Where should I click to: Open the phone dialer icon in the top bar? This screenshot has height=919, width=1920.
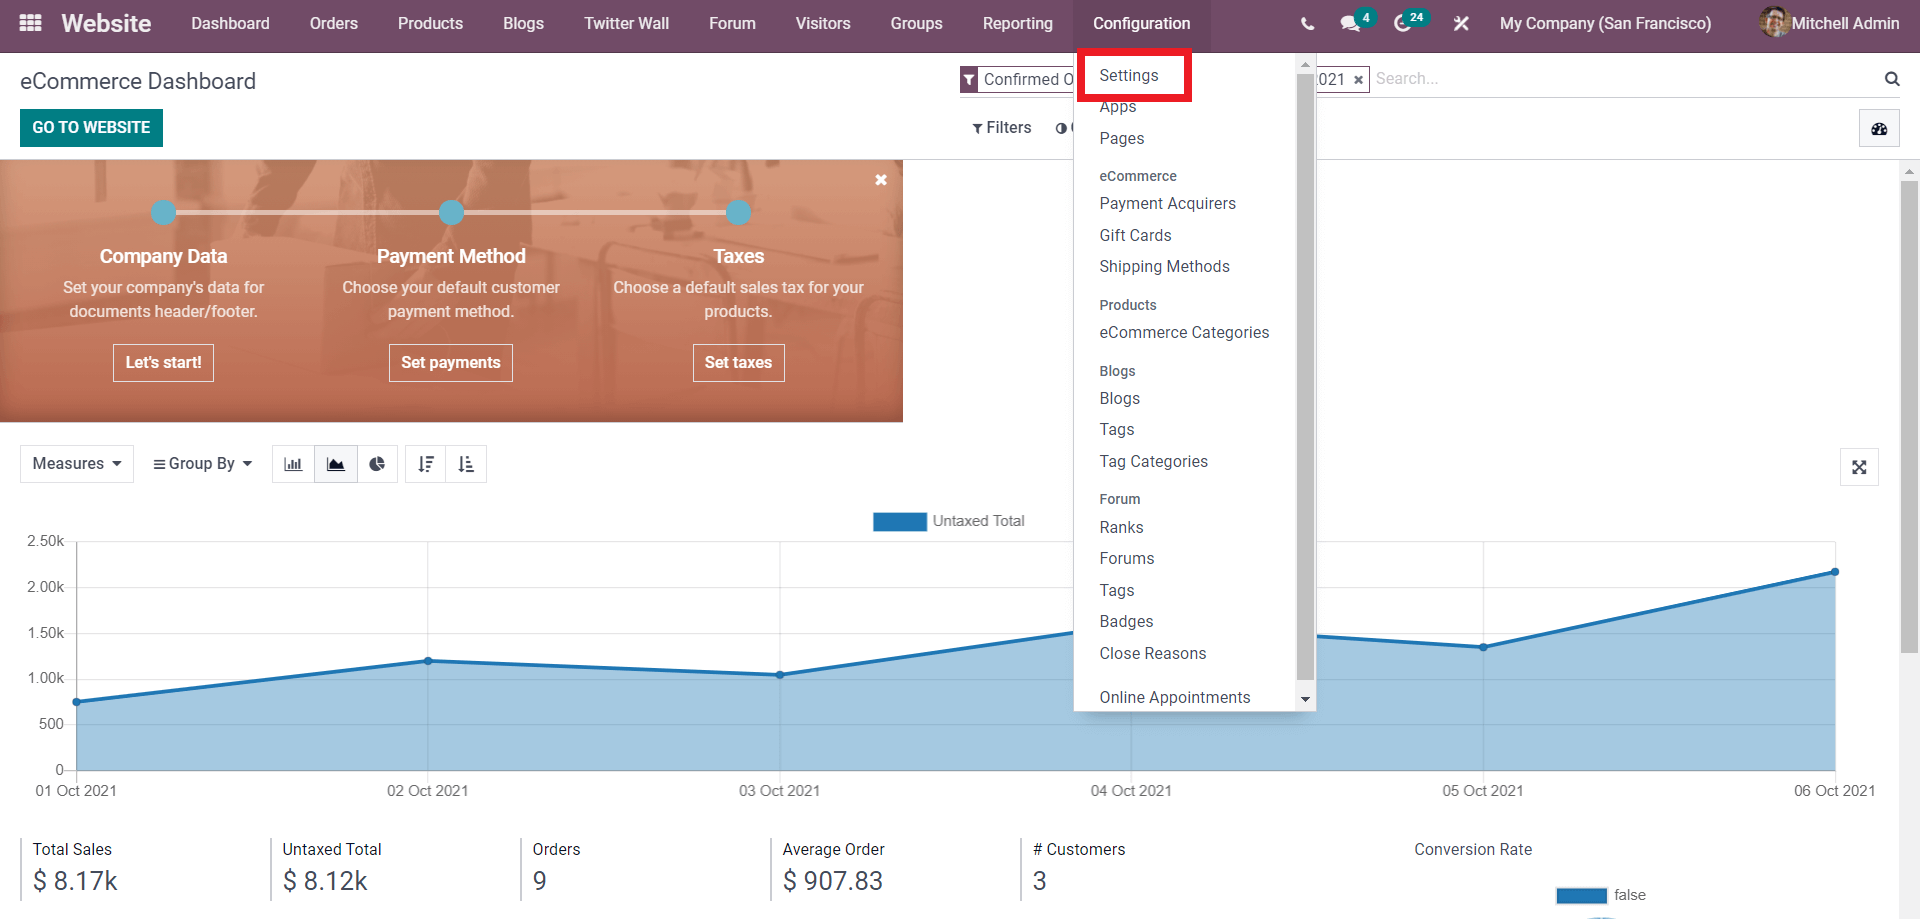[x=1306, y=22]
